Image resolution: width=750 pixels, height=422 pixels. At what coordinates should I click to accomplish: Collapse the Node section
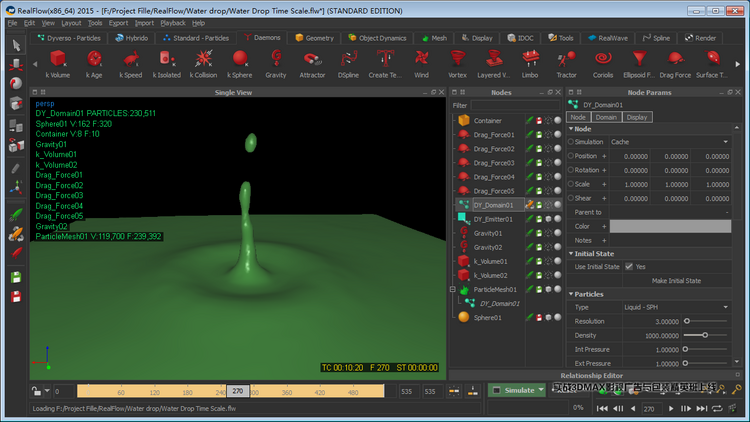(571, 129)
